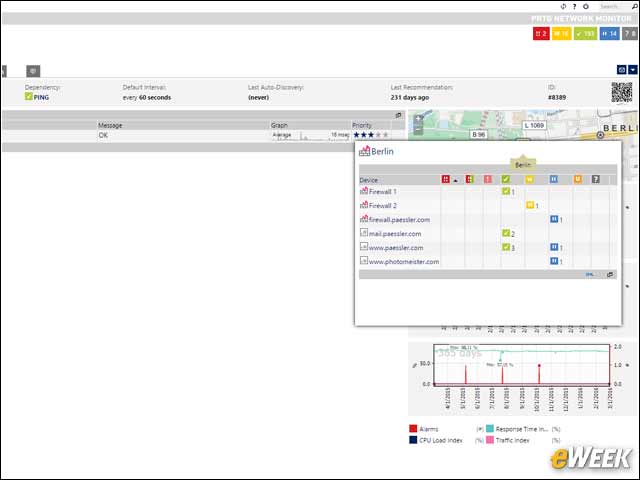Click the sensor mini graph
The height and width of the screenshot is (480, 640).
pos(311,136)
